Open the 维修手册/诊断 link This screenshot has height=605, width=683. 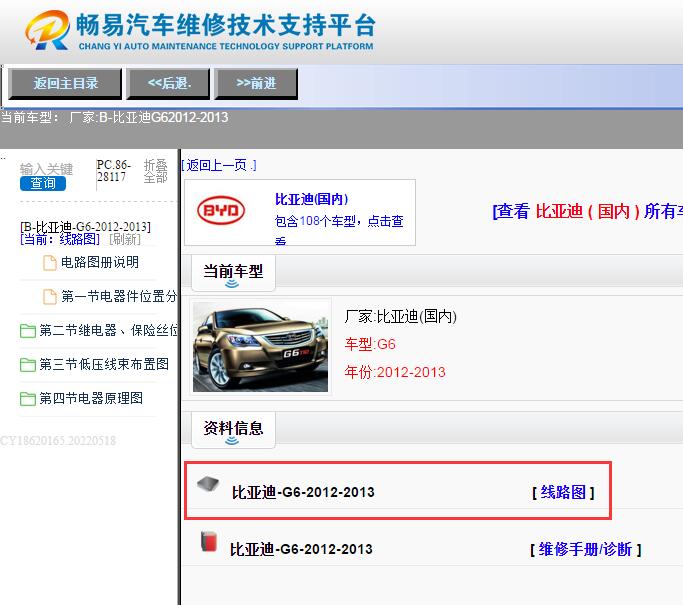pos(585,549)
